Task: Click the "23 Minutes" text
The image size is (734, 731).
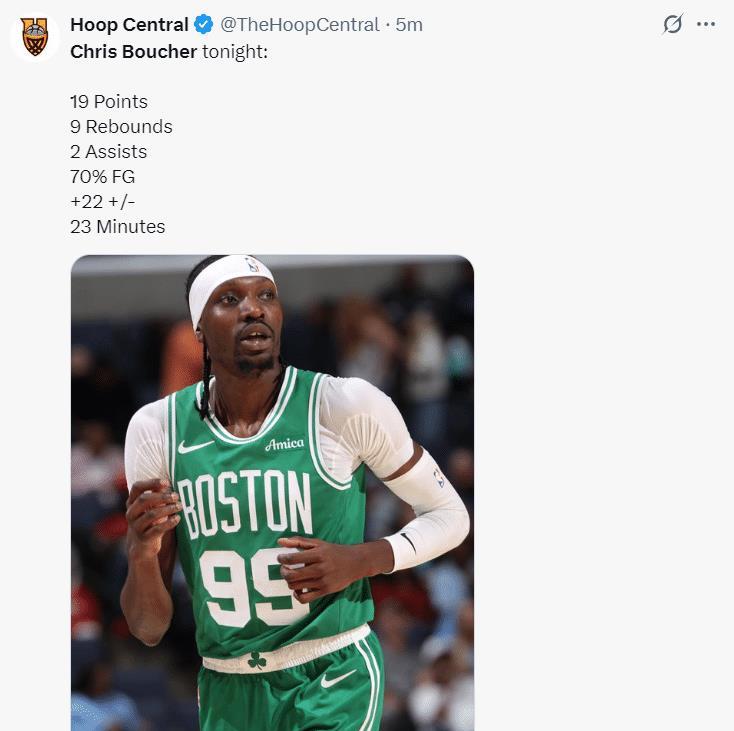Action: (118, 227)
